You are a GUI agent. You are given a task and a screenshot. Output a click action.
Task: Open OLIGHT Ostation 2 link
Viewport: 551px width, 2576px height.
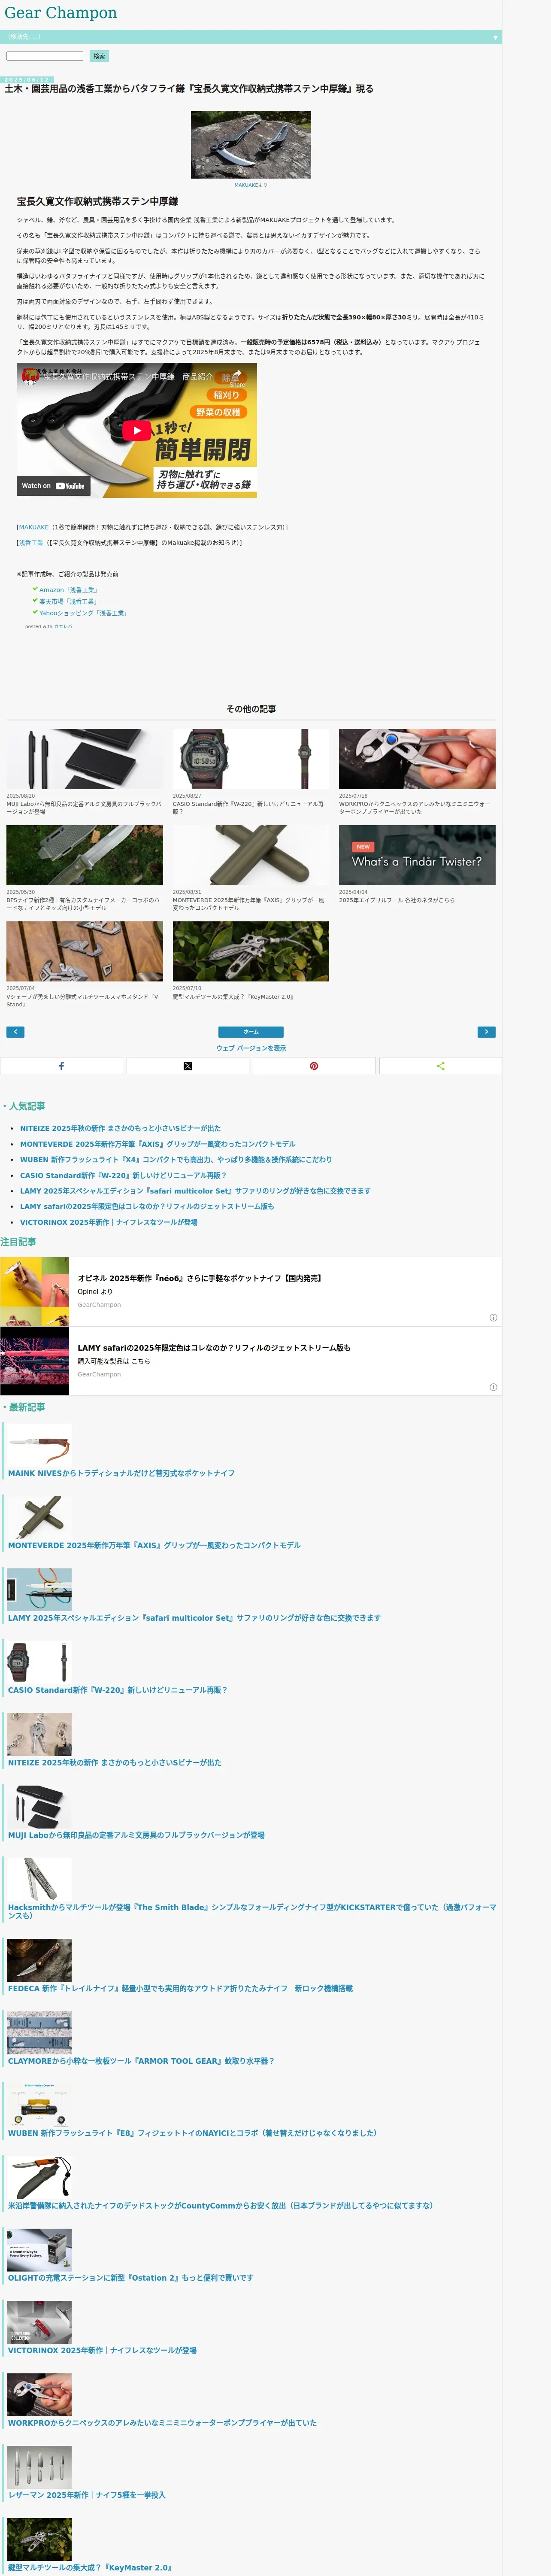(131, 2278)
